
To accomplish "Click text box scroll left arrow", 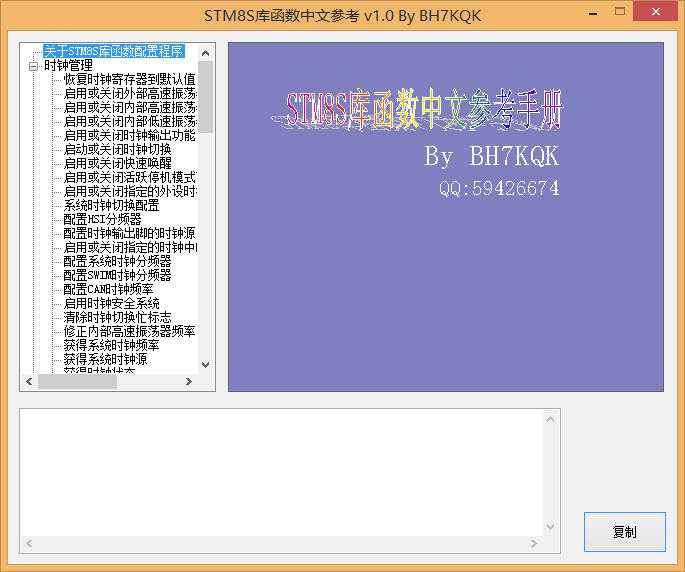I will pyautogui.click(x=29, y=544).
